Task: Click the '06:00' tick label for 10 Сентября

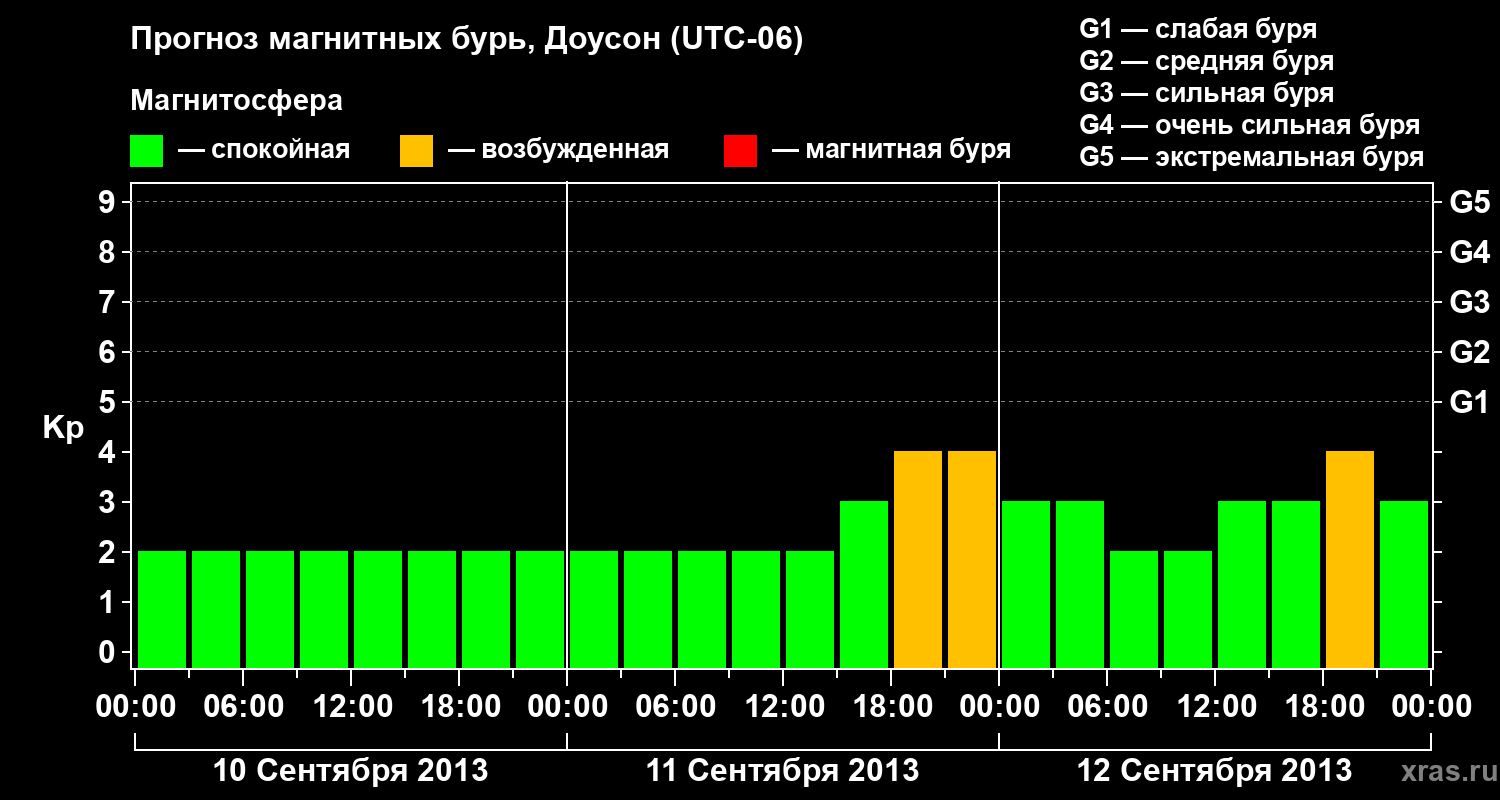Action: [x=243, y=707]
